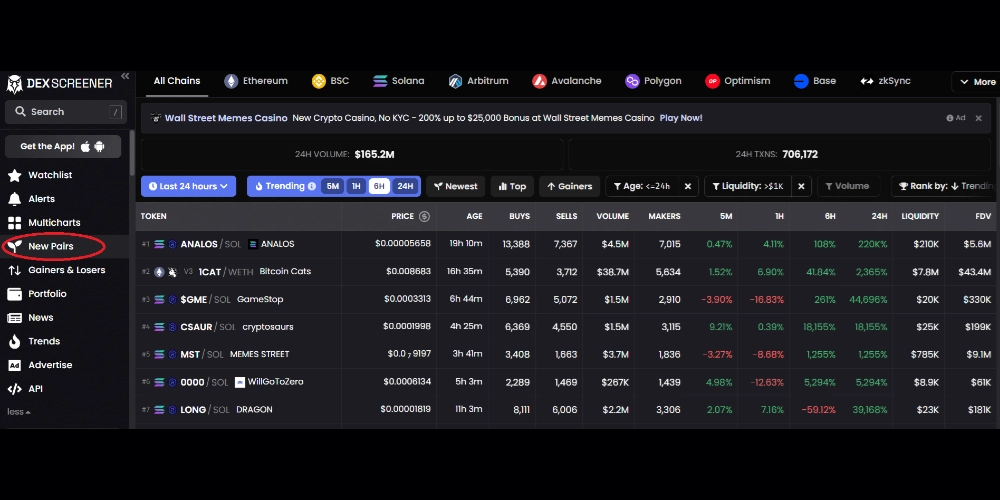Screen dimensions: 1000x500
Task: Collapse the sidebar list with 'less'
Action: click(18, 412)
